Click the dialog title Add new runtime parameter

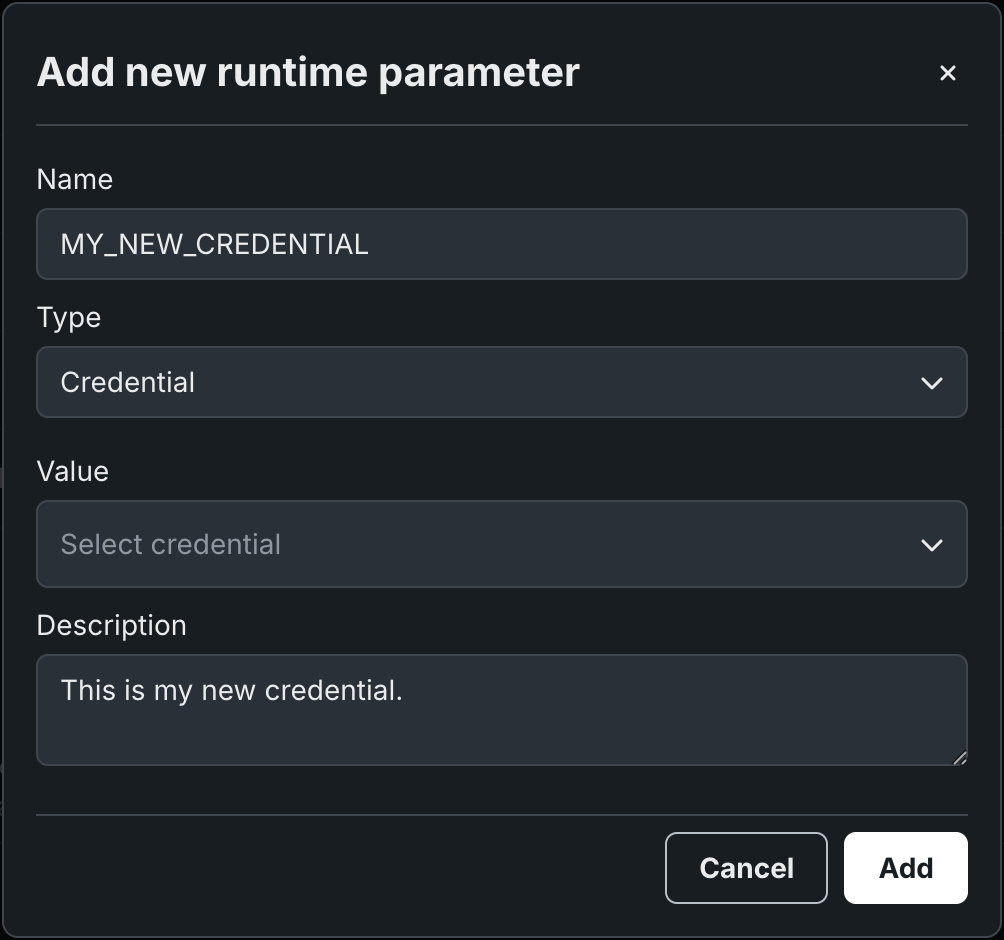pos(308,73)
